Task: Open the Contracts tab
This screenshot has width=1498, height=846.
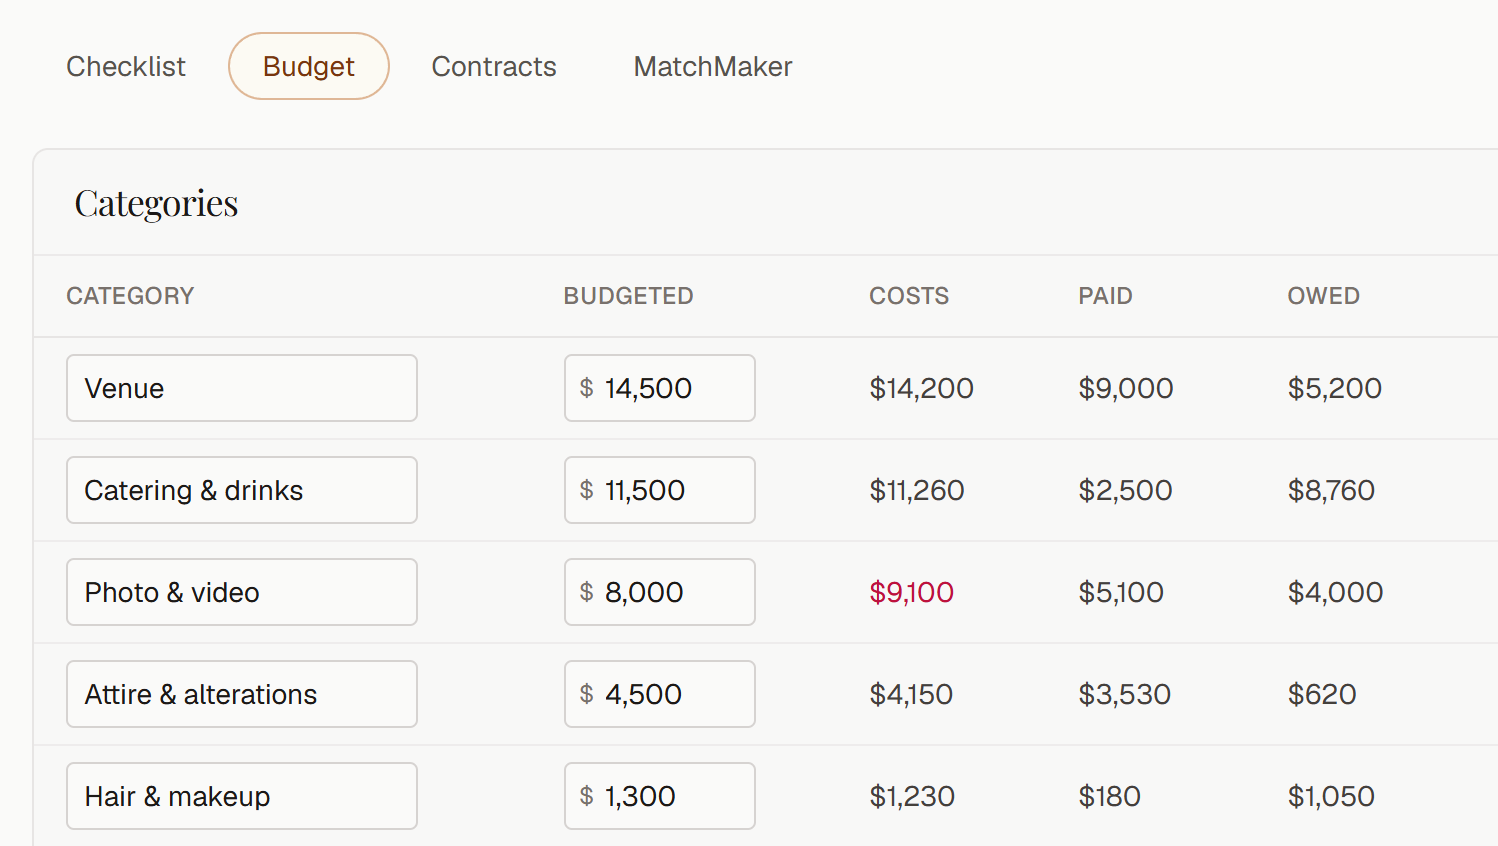Action: [x=494, y=66]
